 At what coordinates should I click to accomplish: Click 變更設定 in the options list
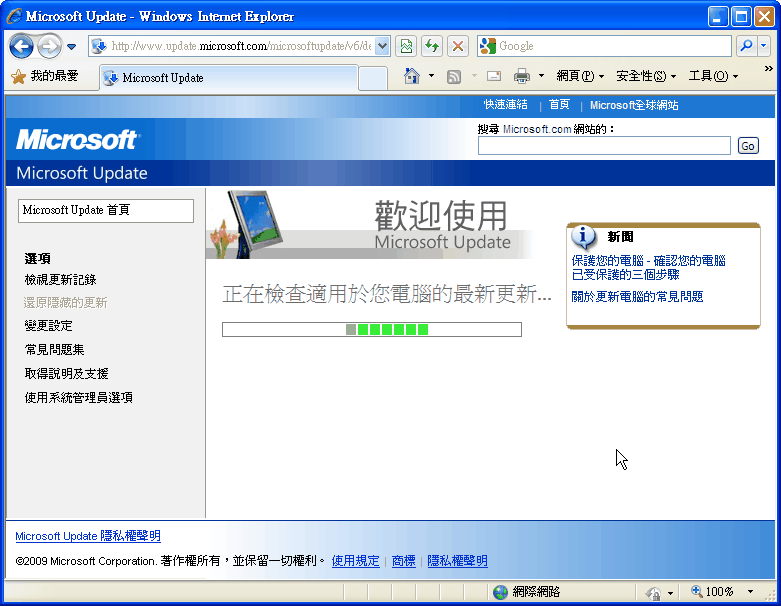point(48,326)
